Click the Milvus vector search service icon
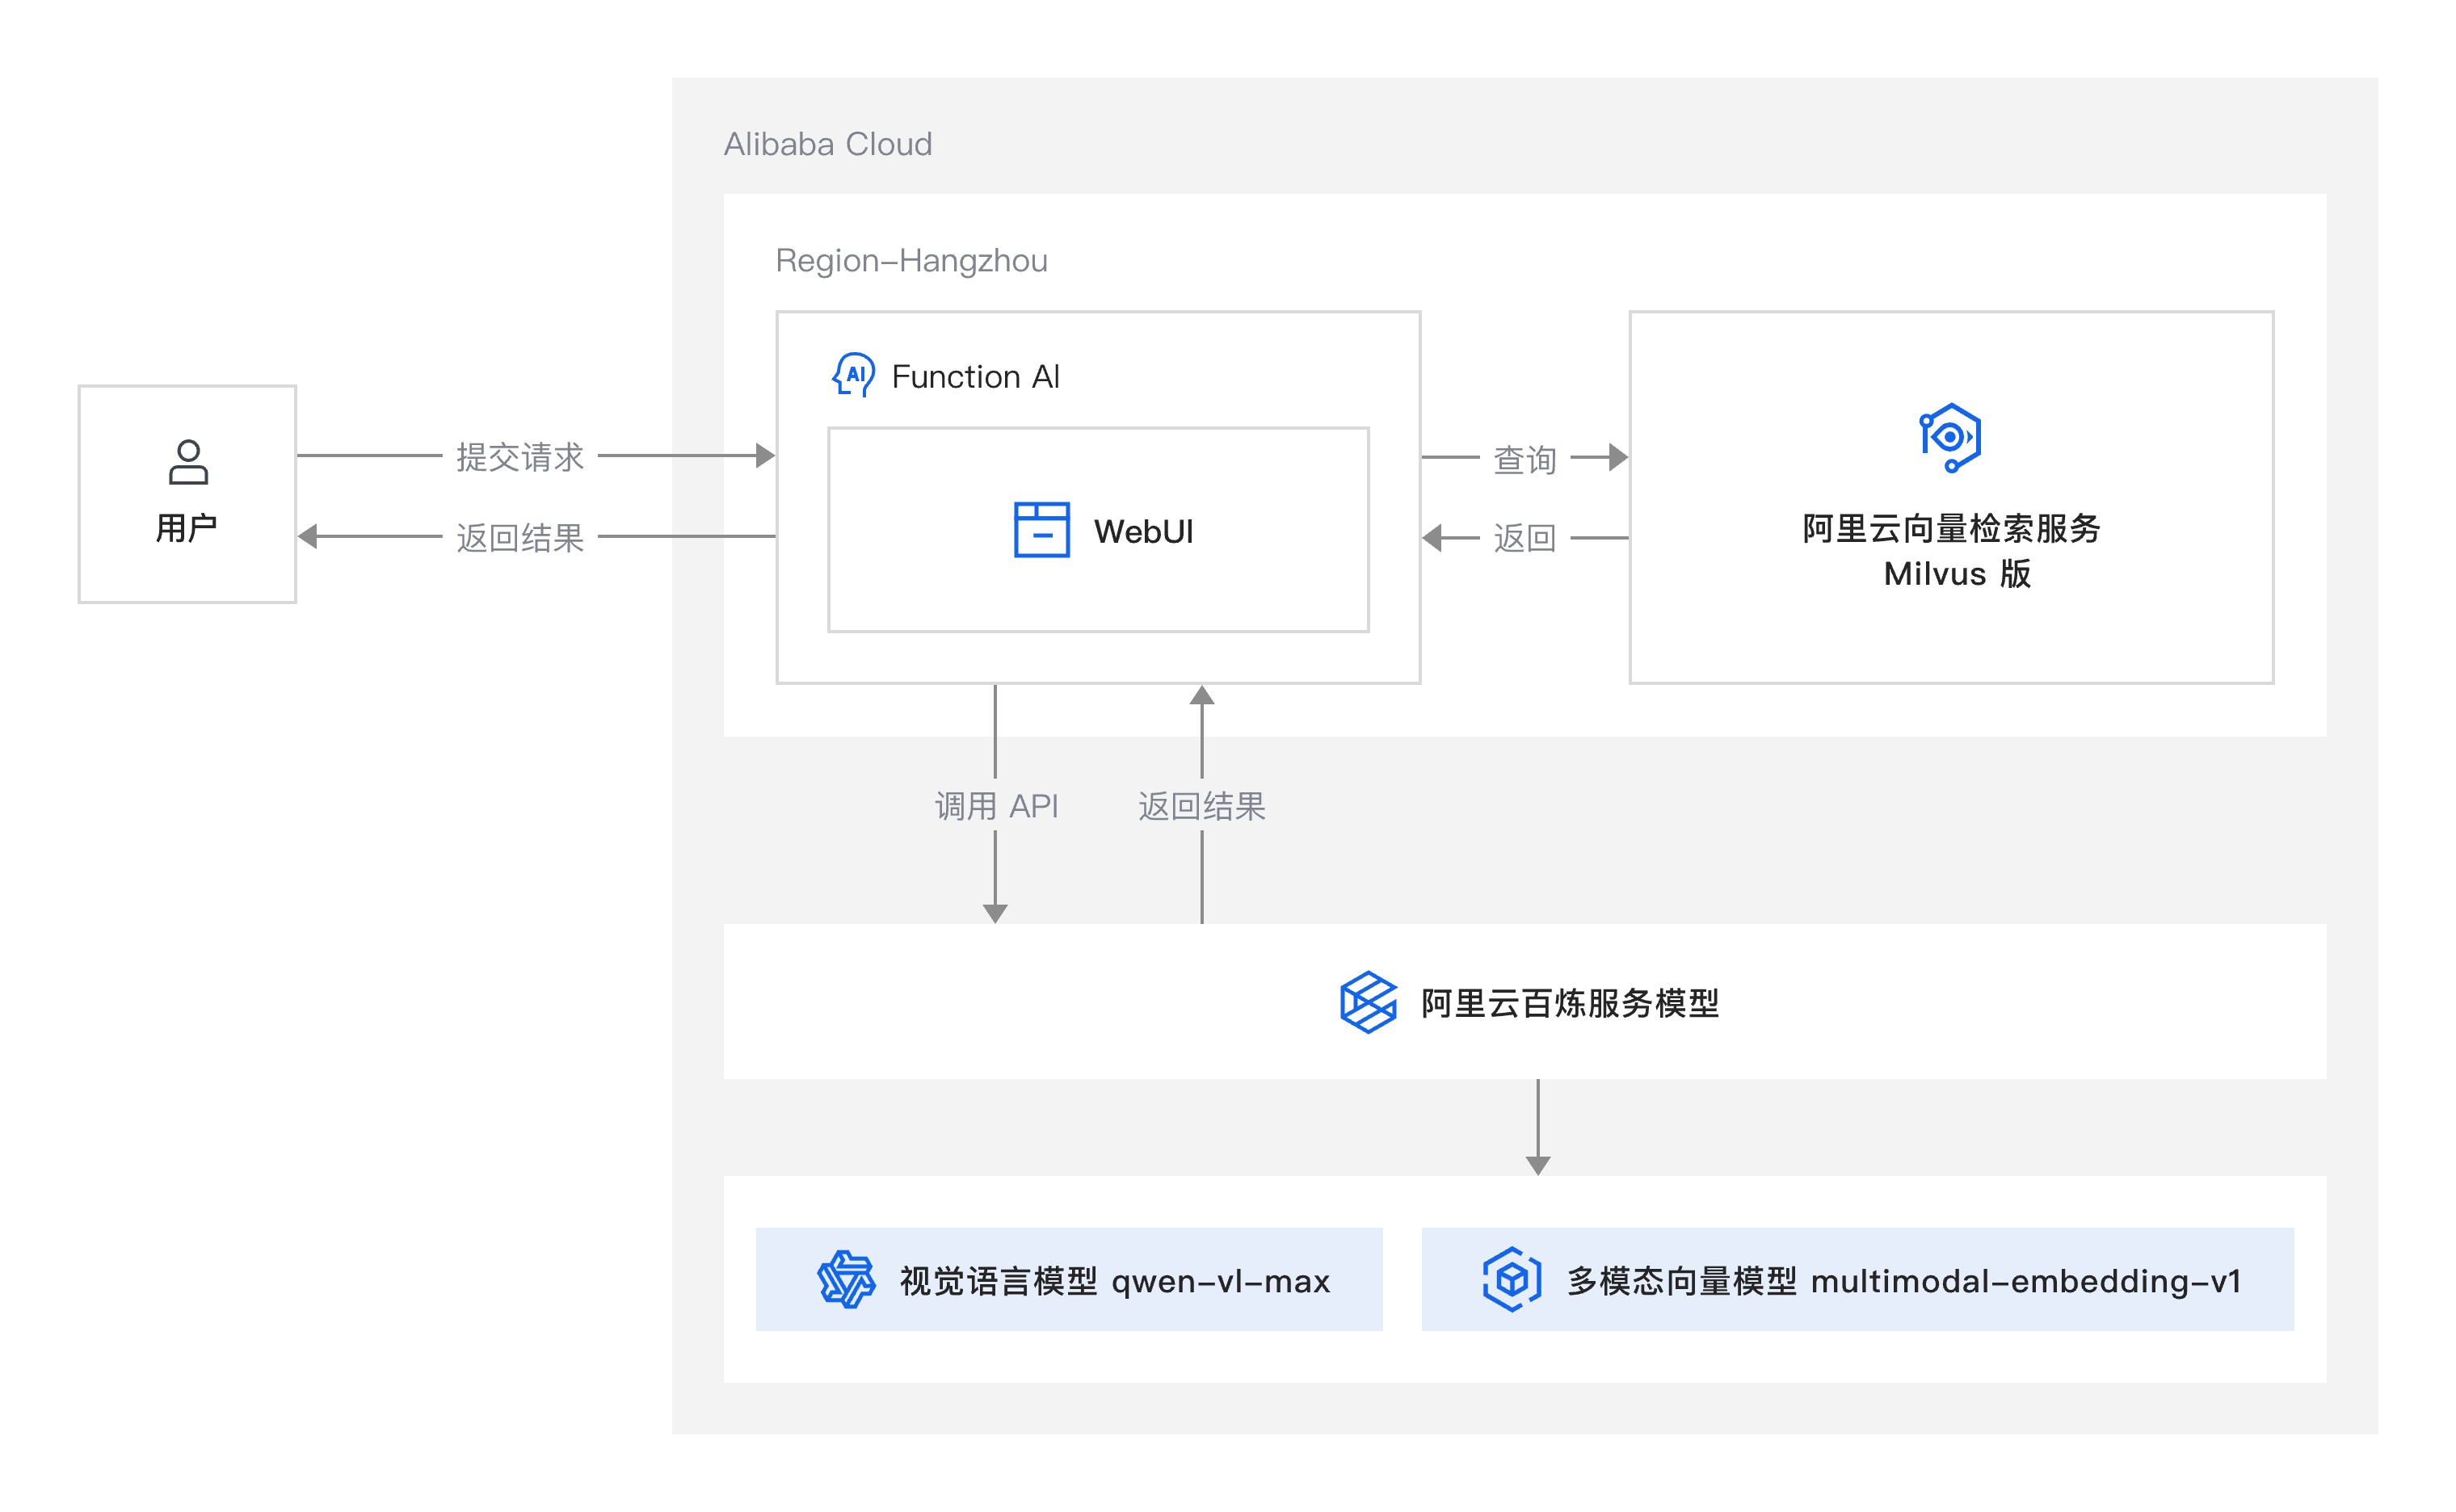 (1950, 438)
